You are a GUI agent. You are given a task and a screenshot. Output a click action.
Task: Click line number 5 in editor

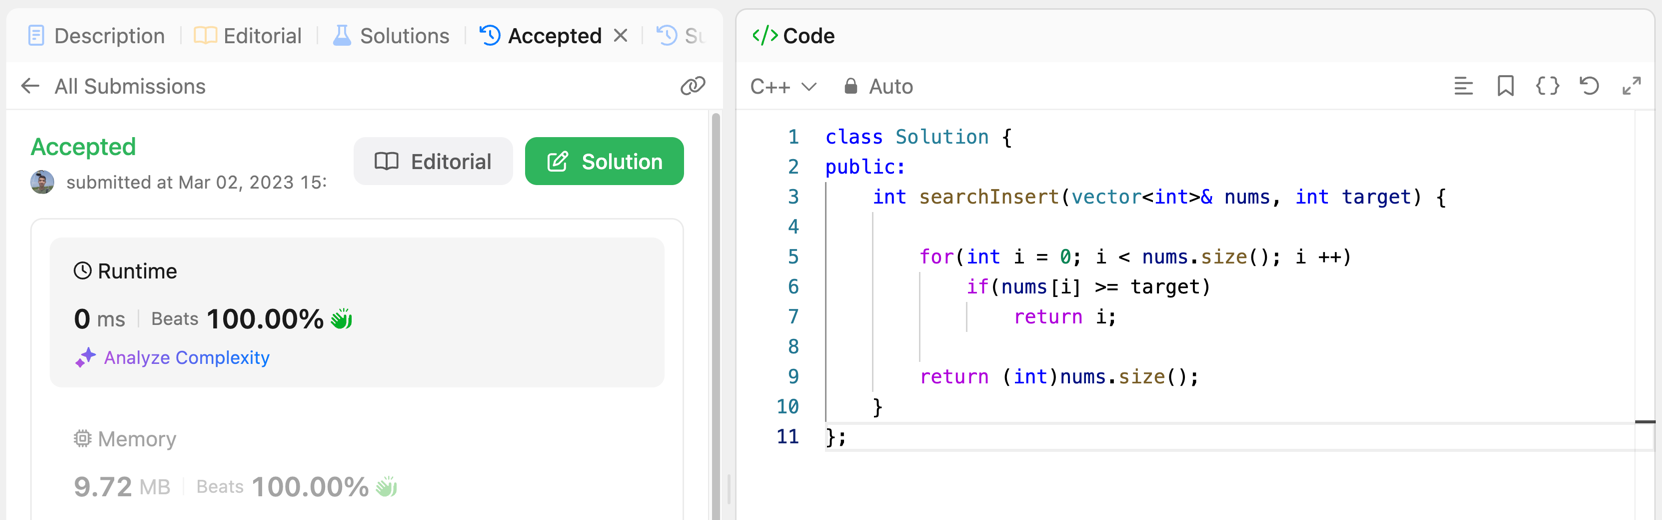(793, 257)
